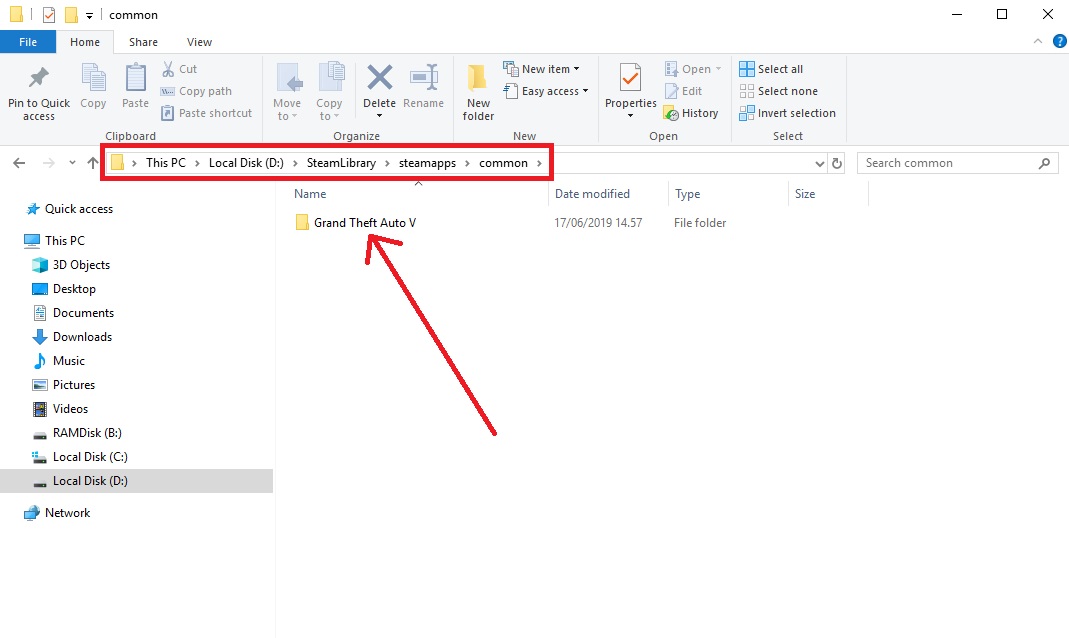
Task: Open the Delete dropdown arrow
Action: tap(380, 116)
